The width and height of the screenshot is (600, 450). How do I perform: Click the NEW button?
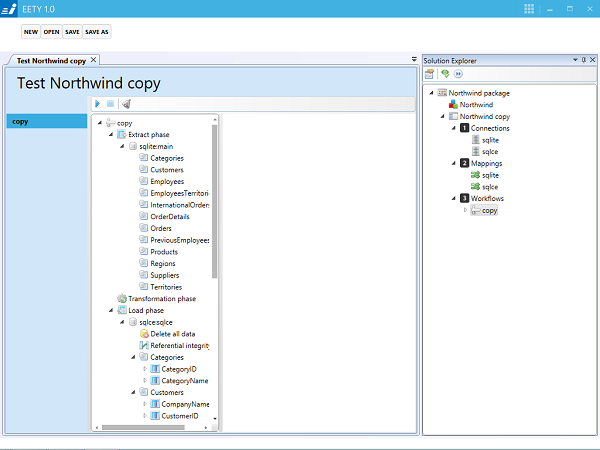(x=31, y=32)
